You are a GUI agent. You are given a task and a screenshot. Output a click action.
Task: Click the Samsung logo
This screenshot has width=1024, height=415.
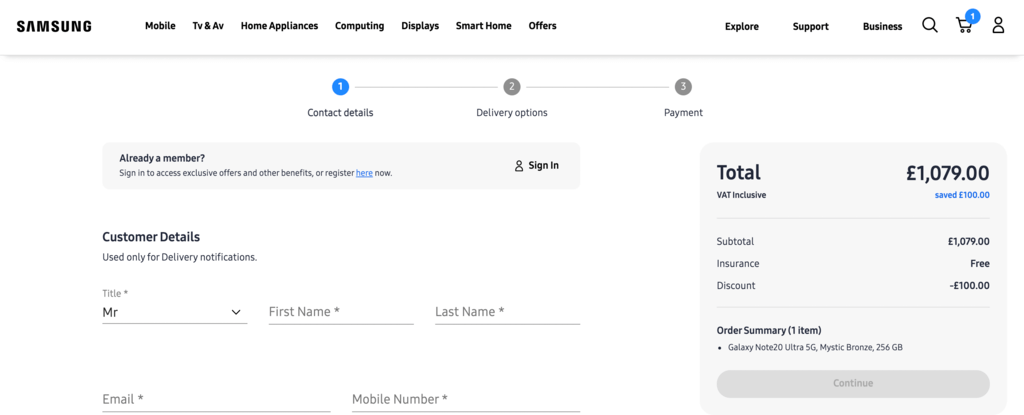tap(54, 26)
